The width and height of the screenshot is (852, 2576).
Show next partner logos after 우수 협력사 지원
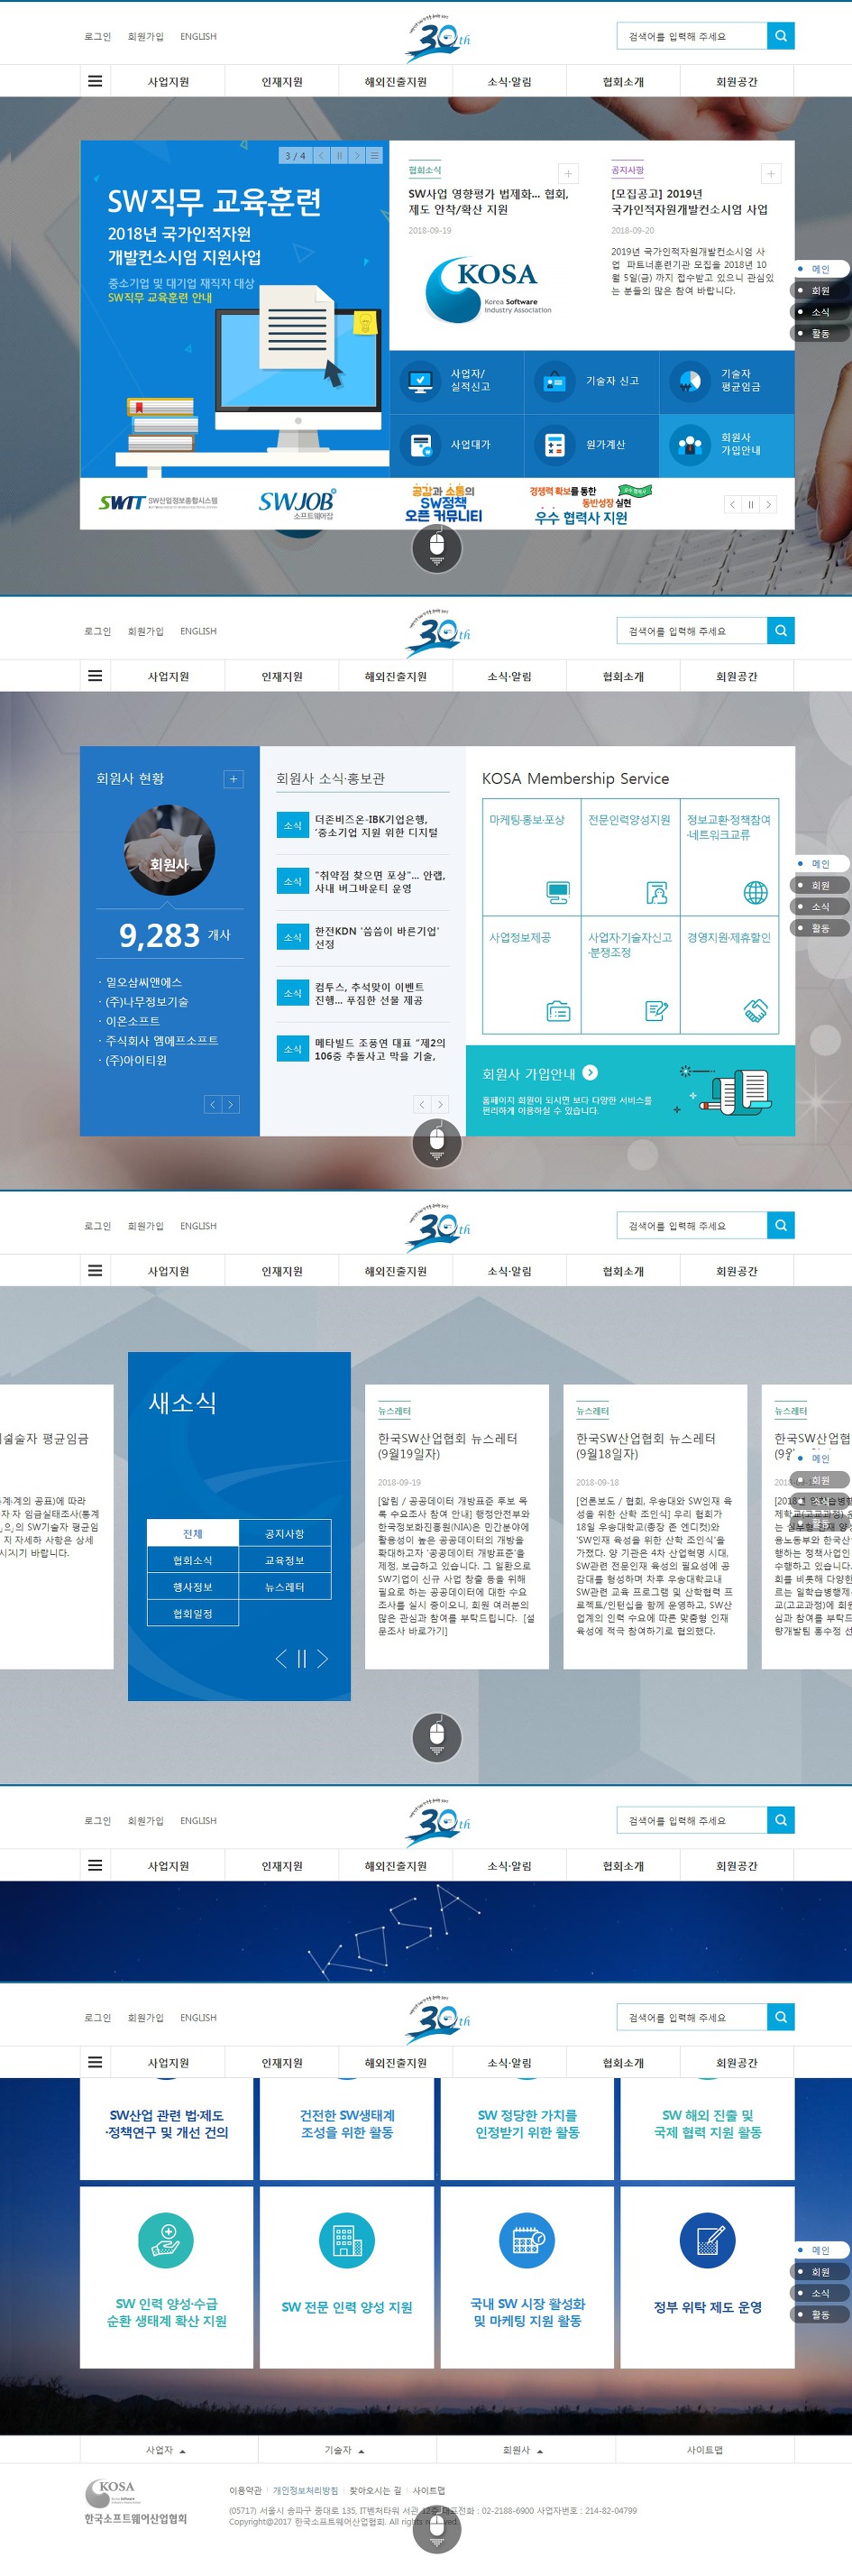click(x=768, y=505)
